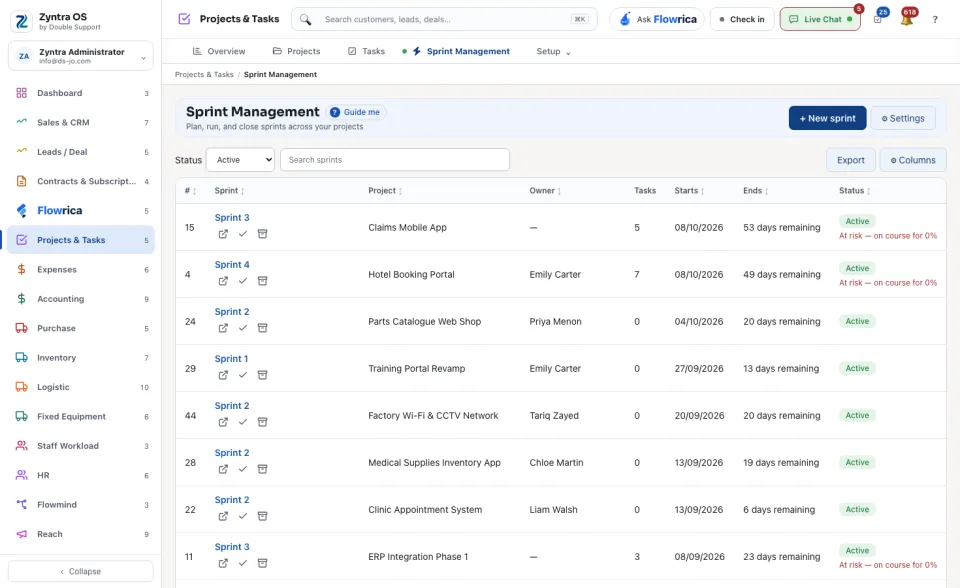
Task: Click the help question mark icon
Action: (935, 20)
